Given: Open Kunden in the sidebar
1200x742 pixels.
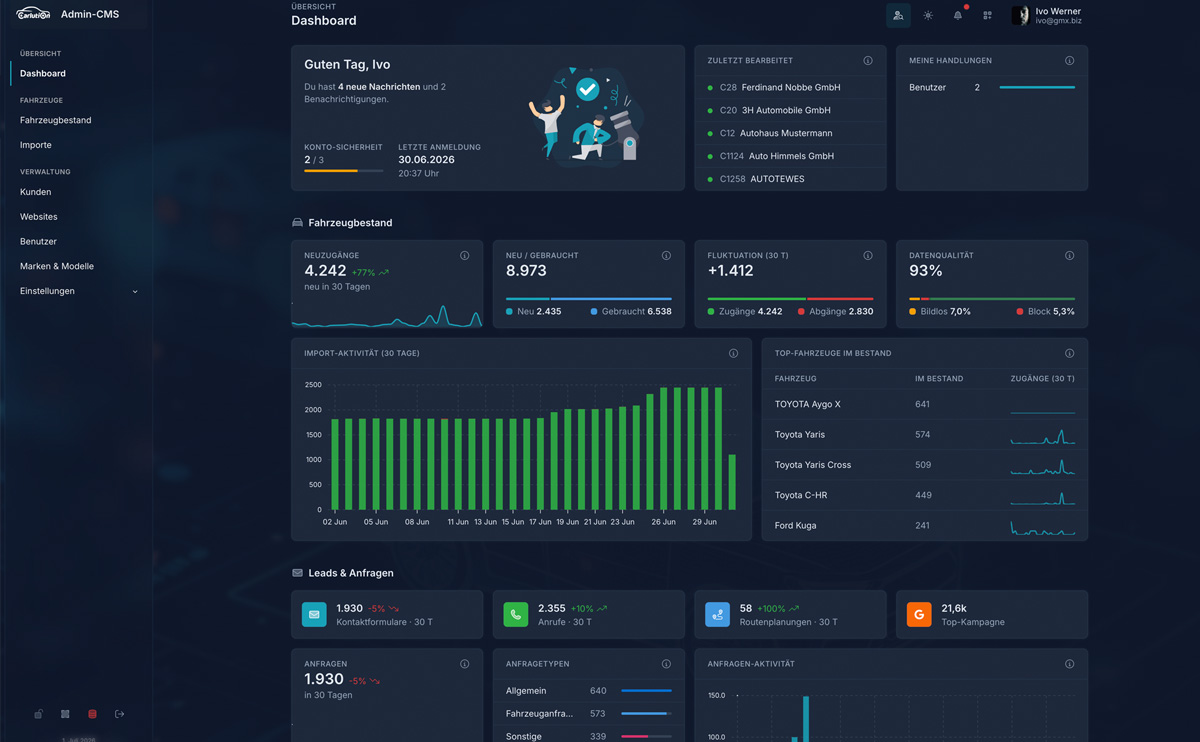Looking at the screenshot, I should [x=36, y=192].
